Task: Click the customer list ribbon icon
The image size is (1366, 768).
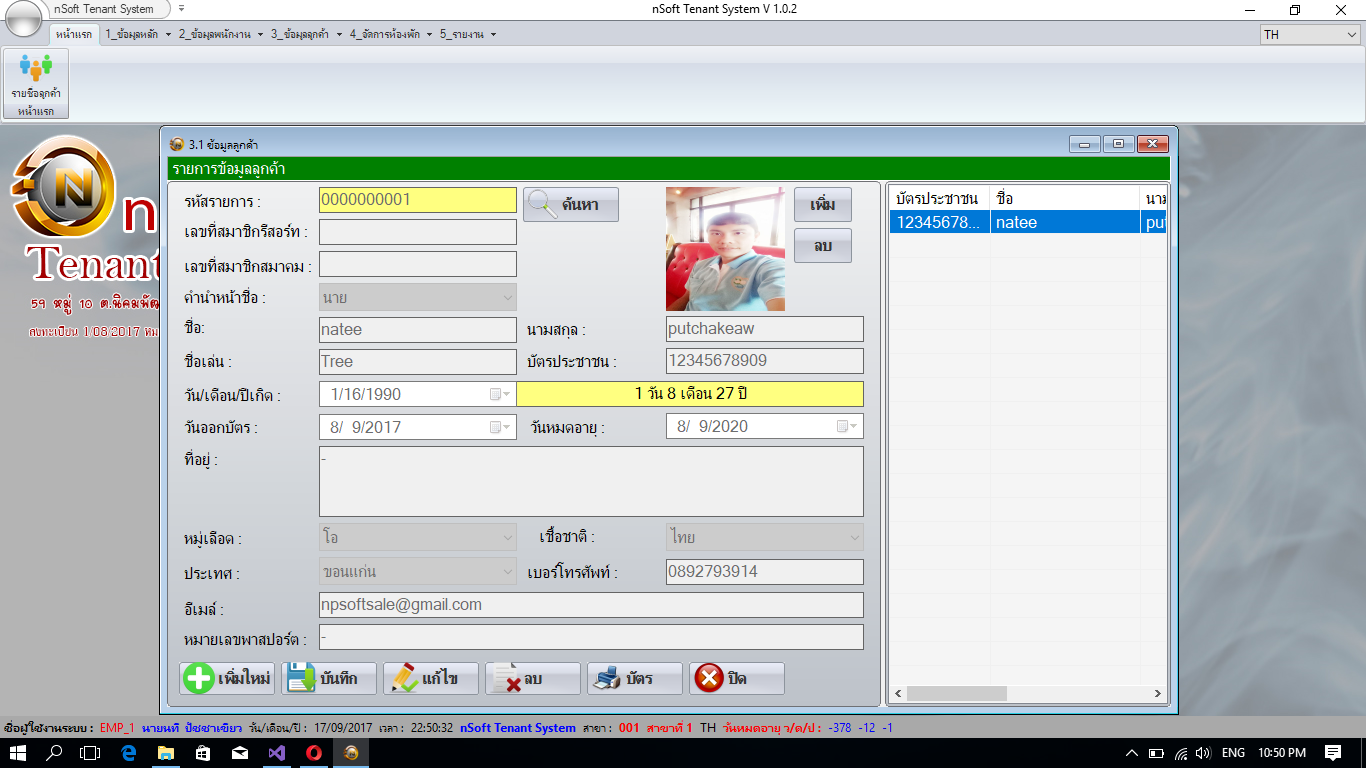Action: click(x=36, y=81)
